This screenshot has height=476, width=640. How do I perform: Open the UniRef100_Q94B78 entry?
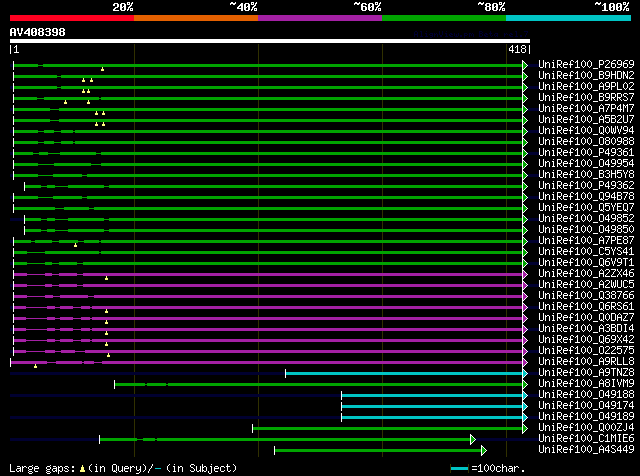[x=586, y=196]
